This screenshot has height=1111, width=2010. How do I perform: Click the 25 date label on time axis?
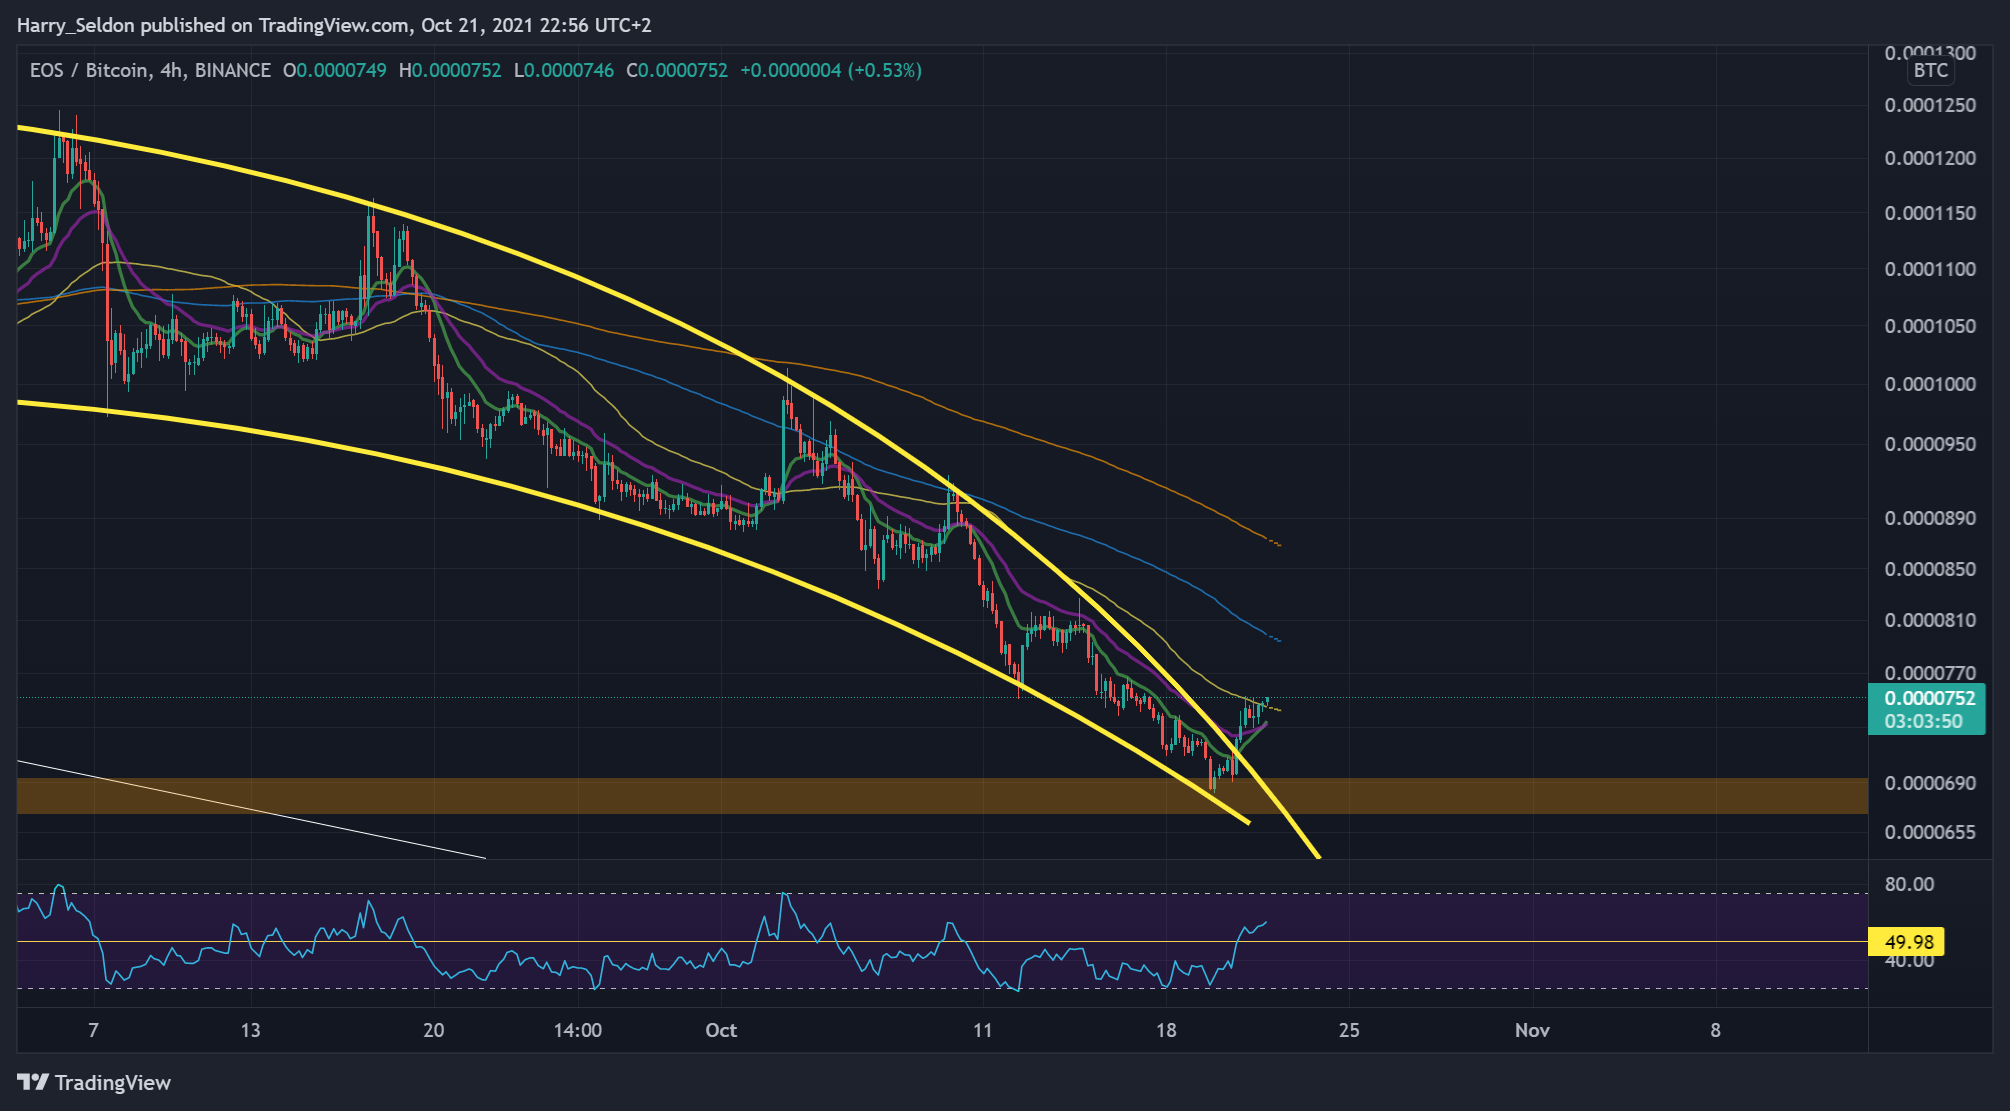click(x=1349, y=1030)
